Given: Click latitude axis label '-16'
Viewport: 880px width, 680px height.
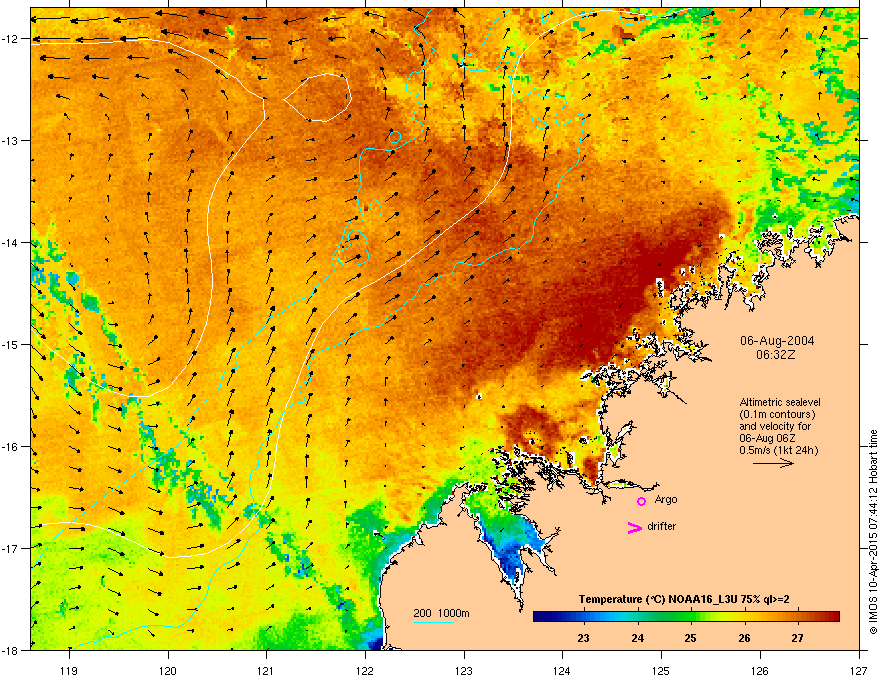Looking at the screenshot, I should [x=11, y=447].
